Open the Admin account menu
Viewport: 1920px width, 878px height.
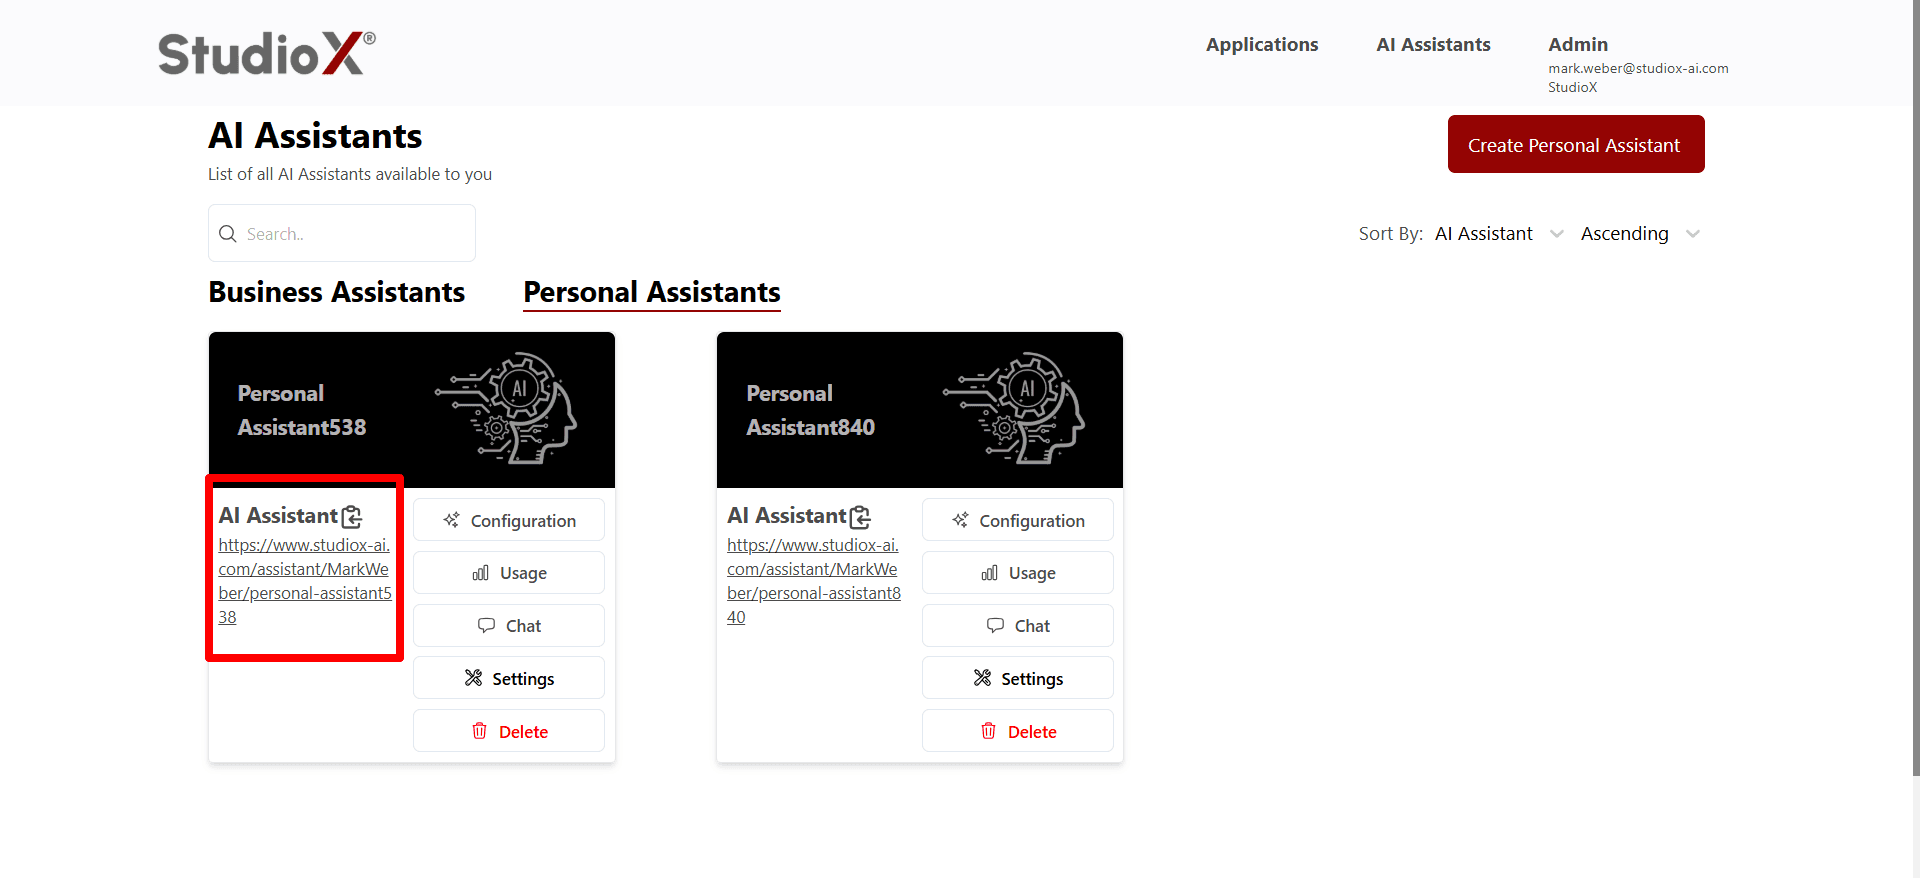point(1577,45)
